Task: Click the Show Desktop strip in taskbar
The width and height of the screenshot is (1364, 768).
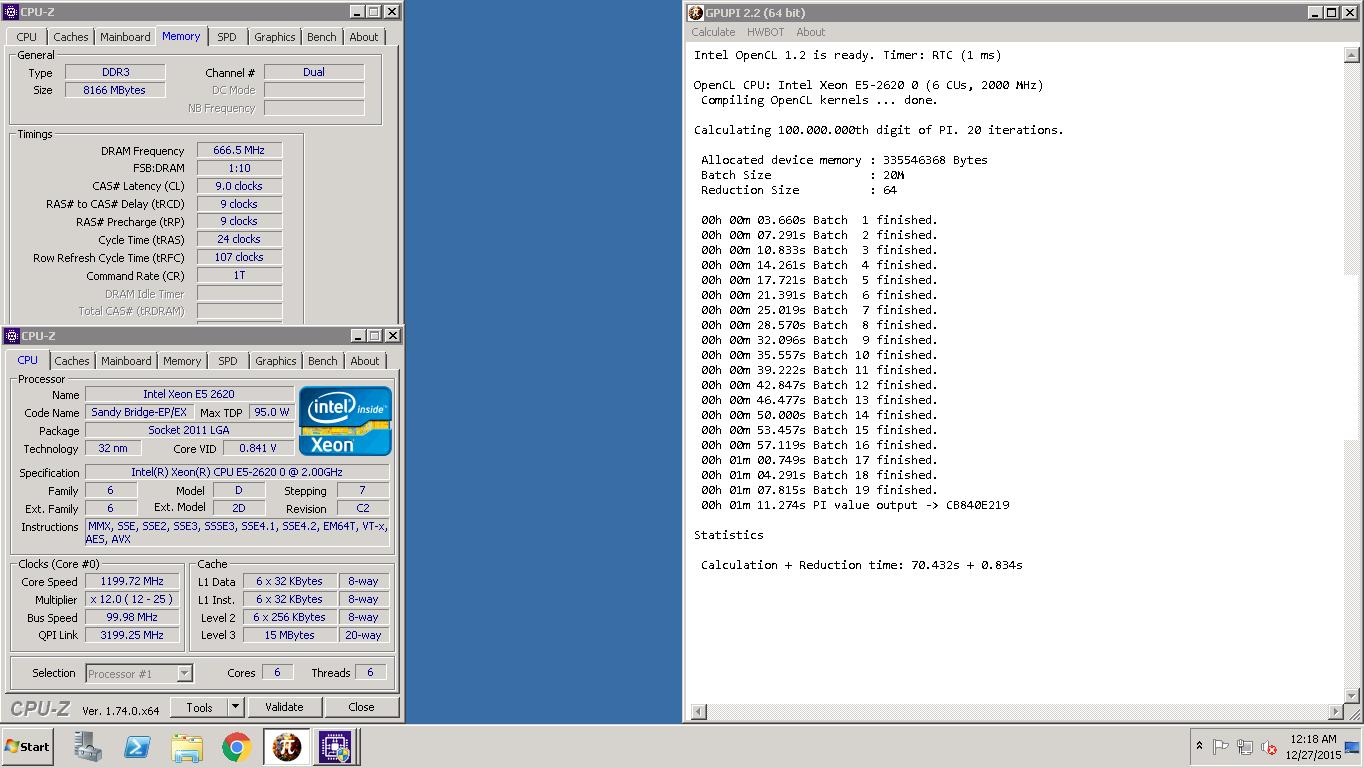Action: (x=1354, y=747)
